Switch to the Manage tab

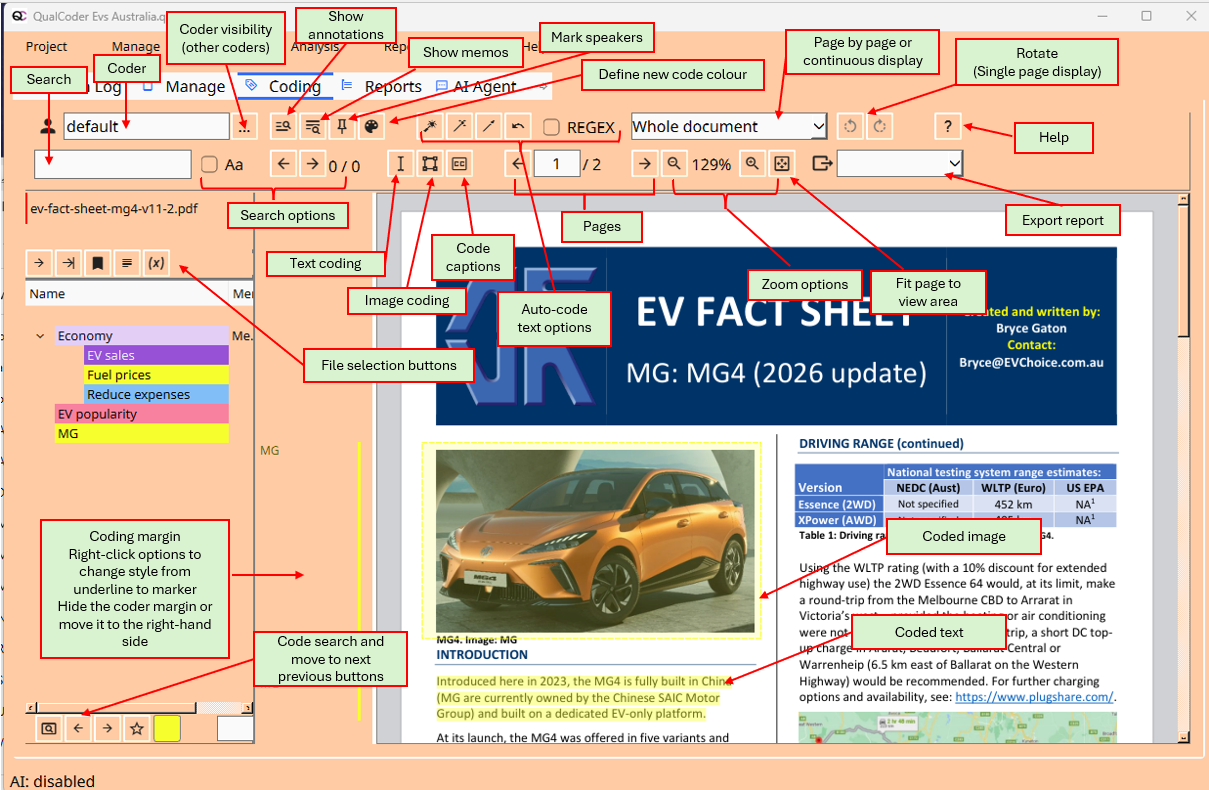click(184, 87)
